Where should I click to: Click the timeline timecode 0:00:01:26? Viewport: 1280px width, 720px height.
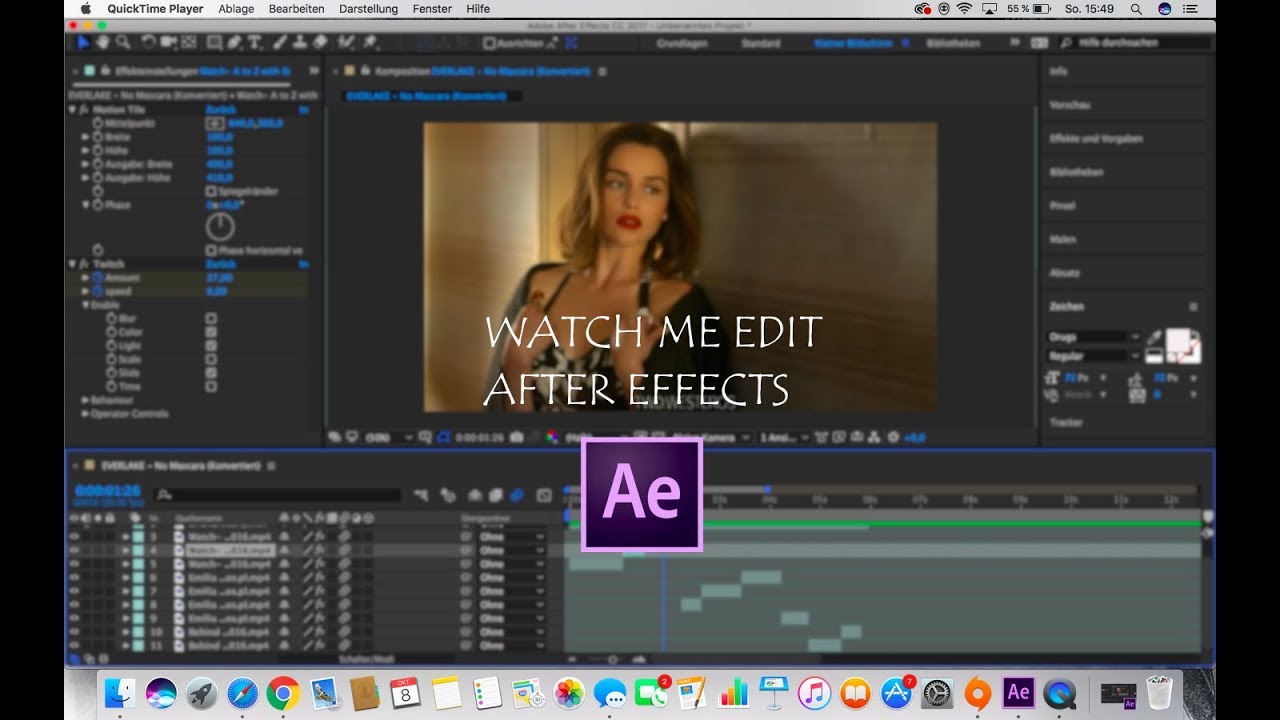pyautogui.click(x=107, y=491)
